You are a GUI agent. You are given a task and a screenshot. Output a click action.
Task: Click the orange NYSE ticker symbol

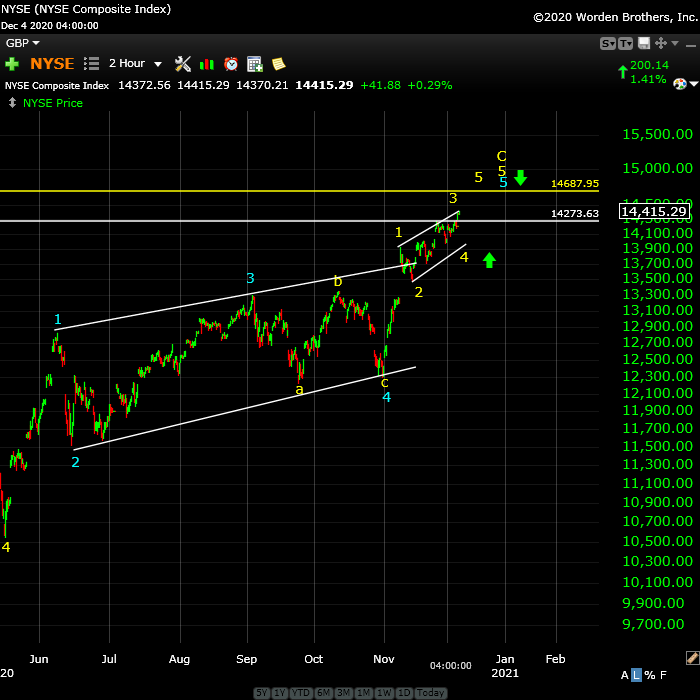(52, 64)
